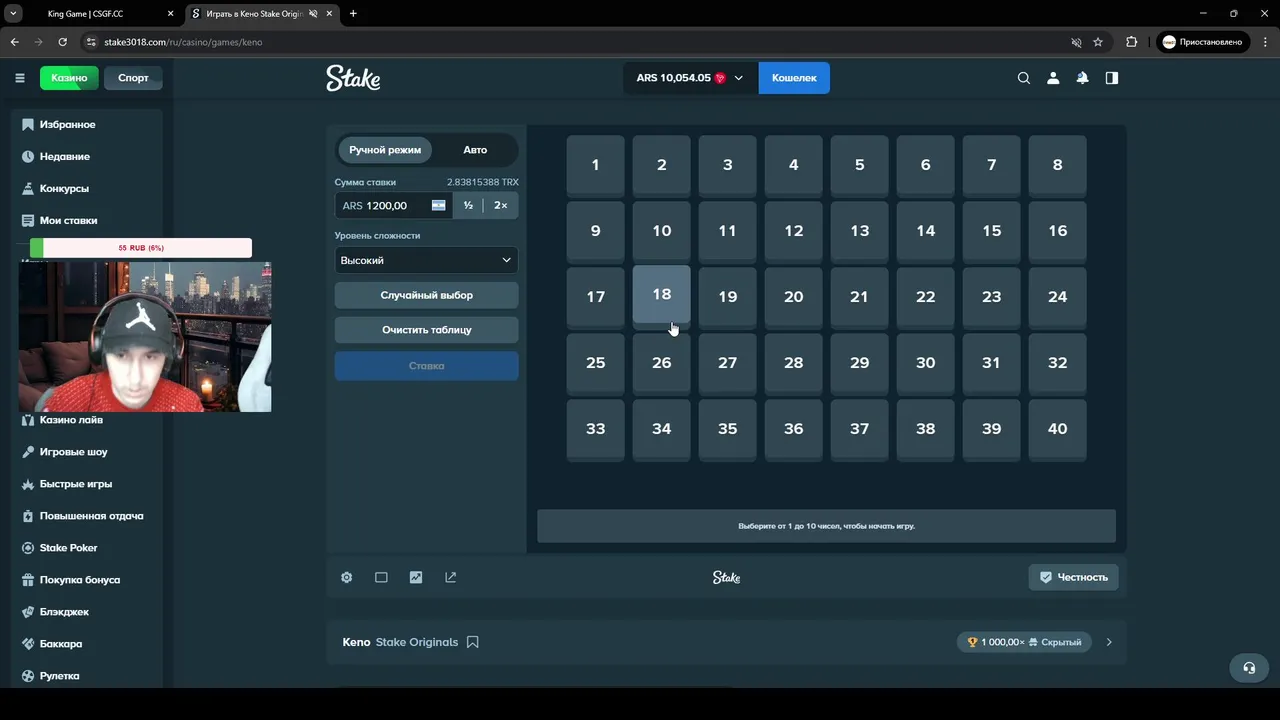Bookmark Keno as favourite
The image size is (1280, 720).
pyautogui.click(x=473, y=642)
